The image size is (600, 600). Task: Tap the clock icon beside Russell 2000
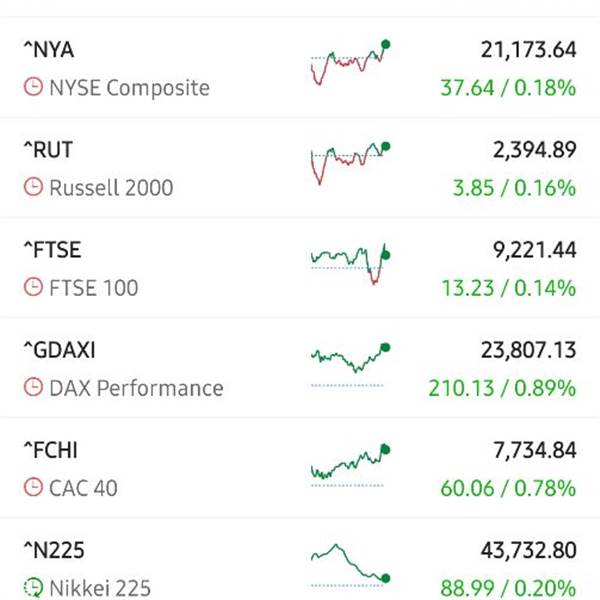click(x=33, y=187)
